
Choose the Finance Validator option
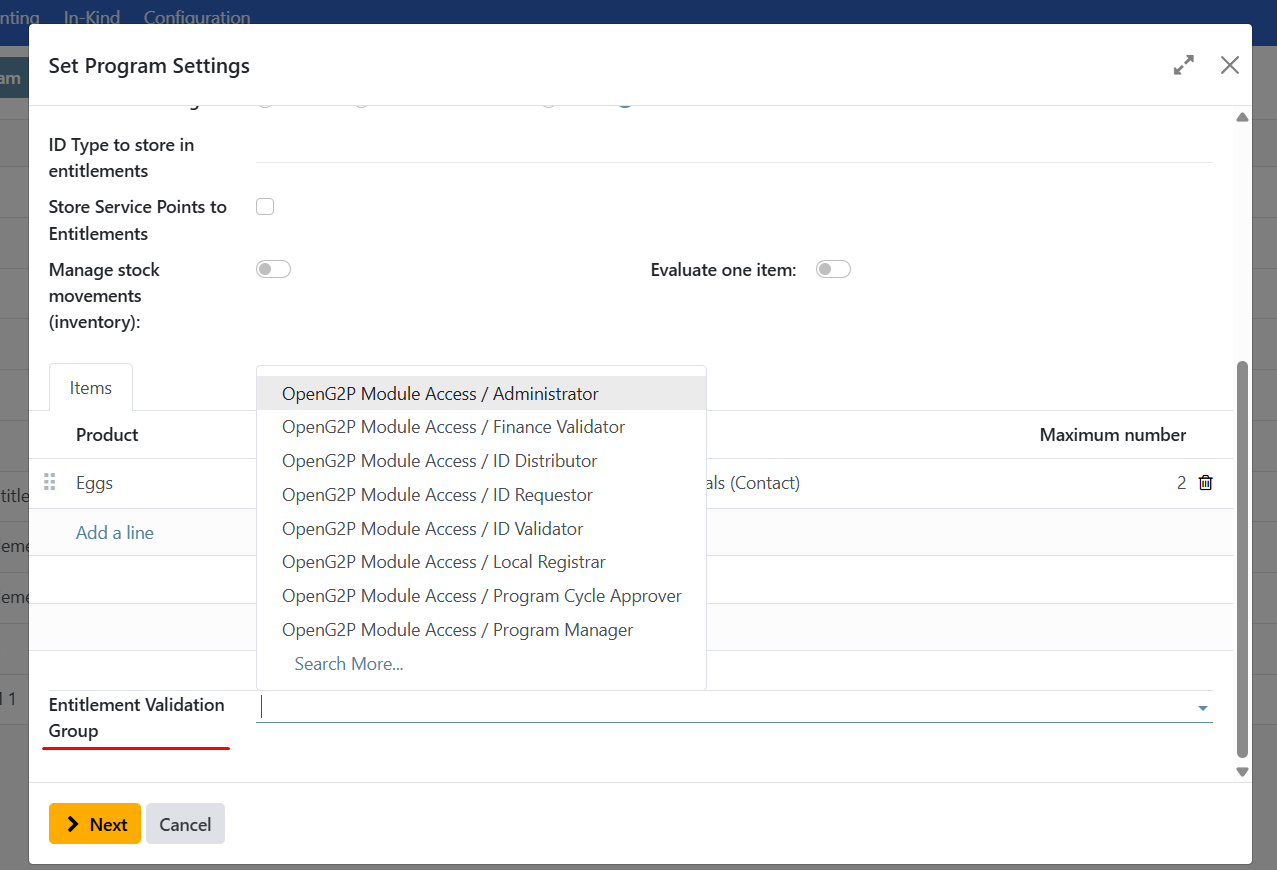tap(453, 427)
